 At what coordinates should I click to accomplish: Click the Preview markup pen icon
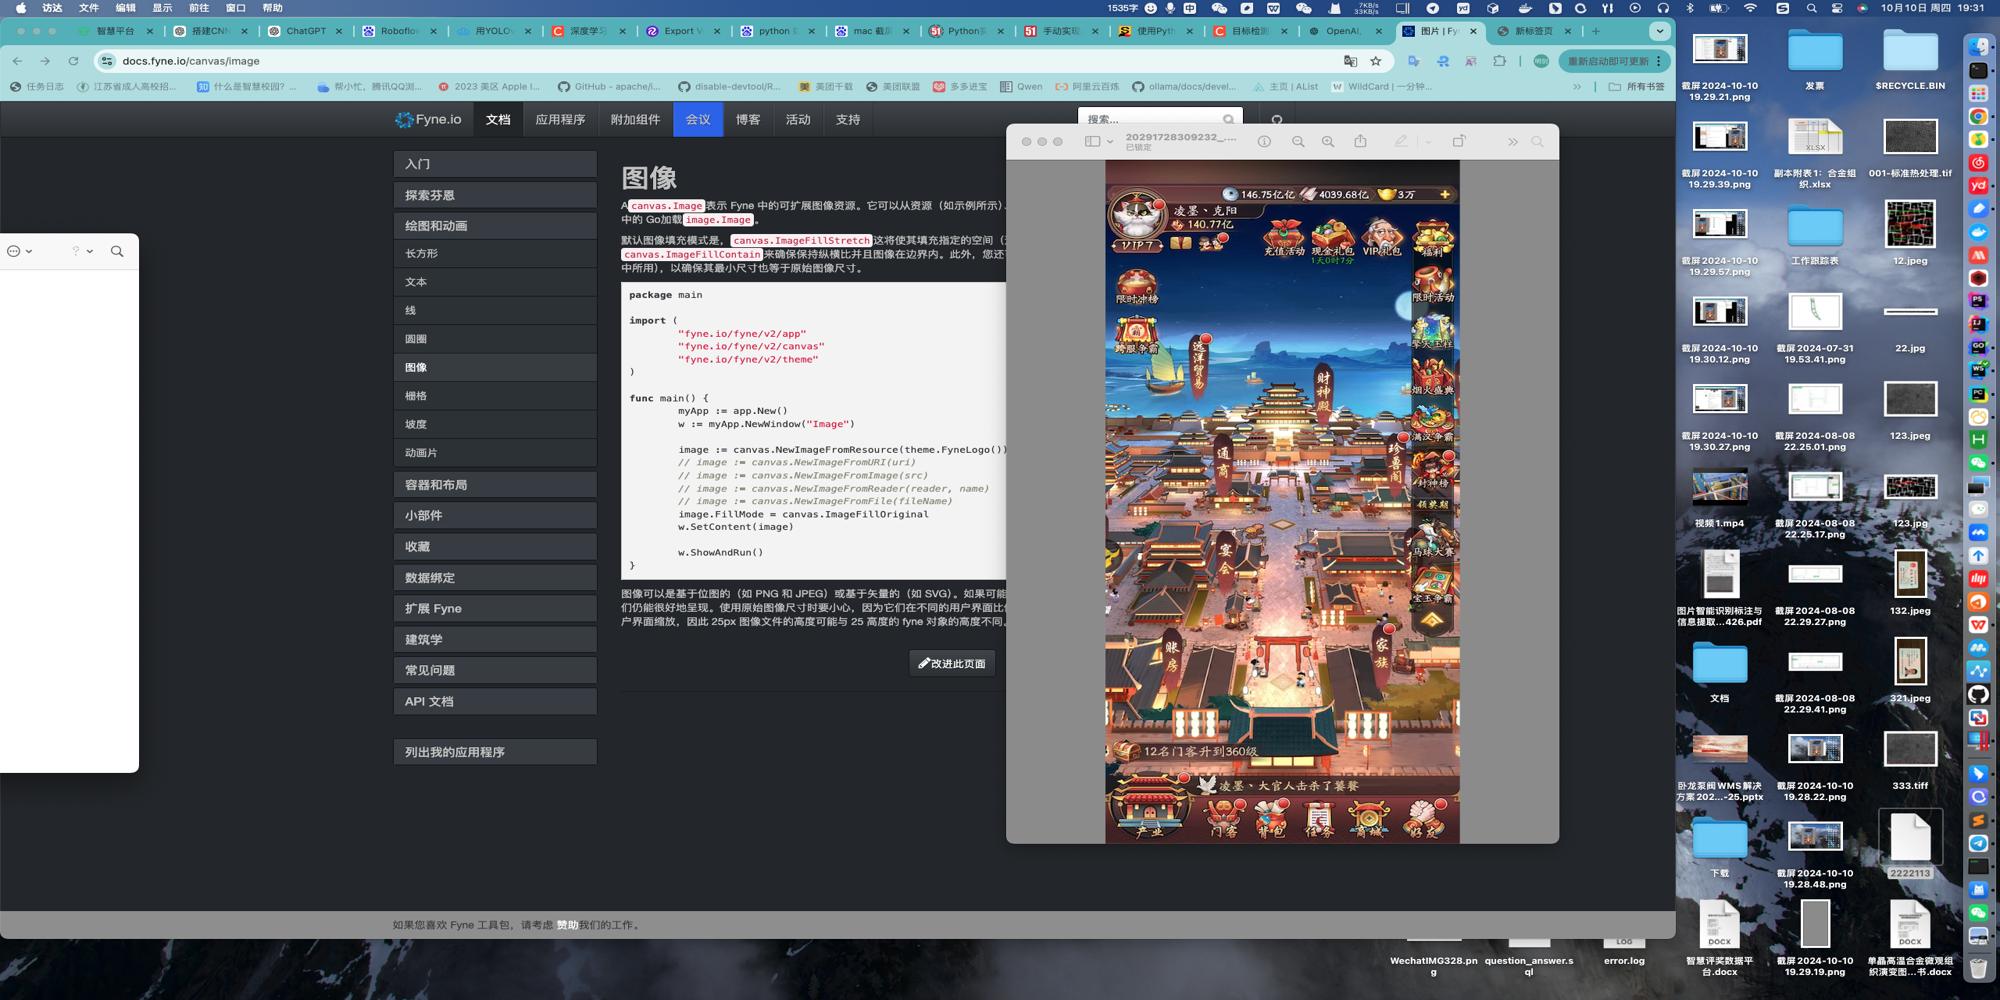coord(1401,142)
